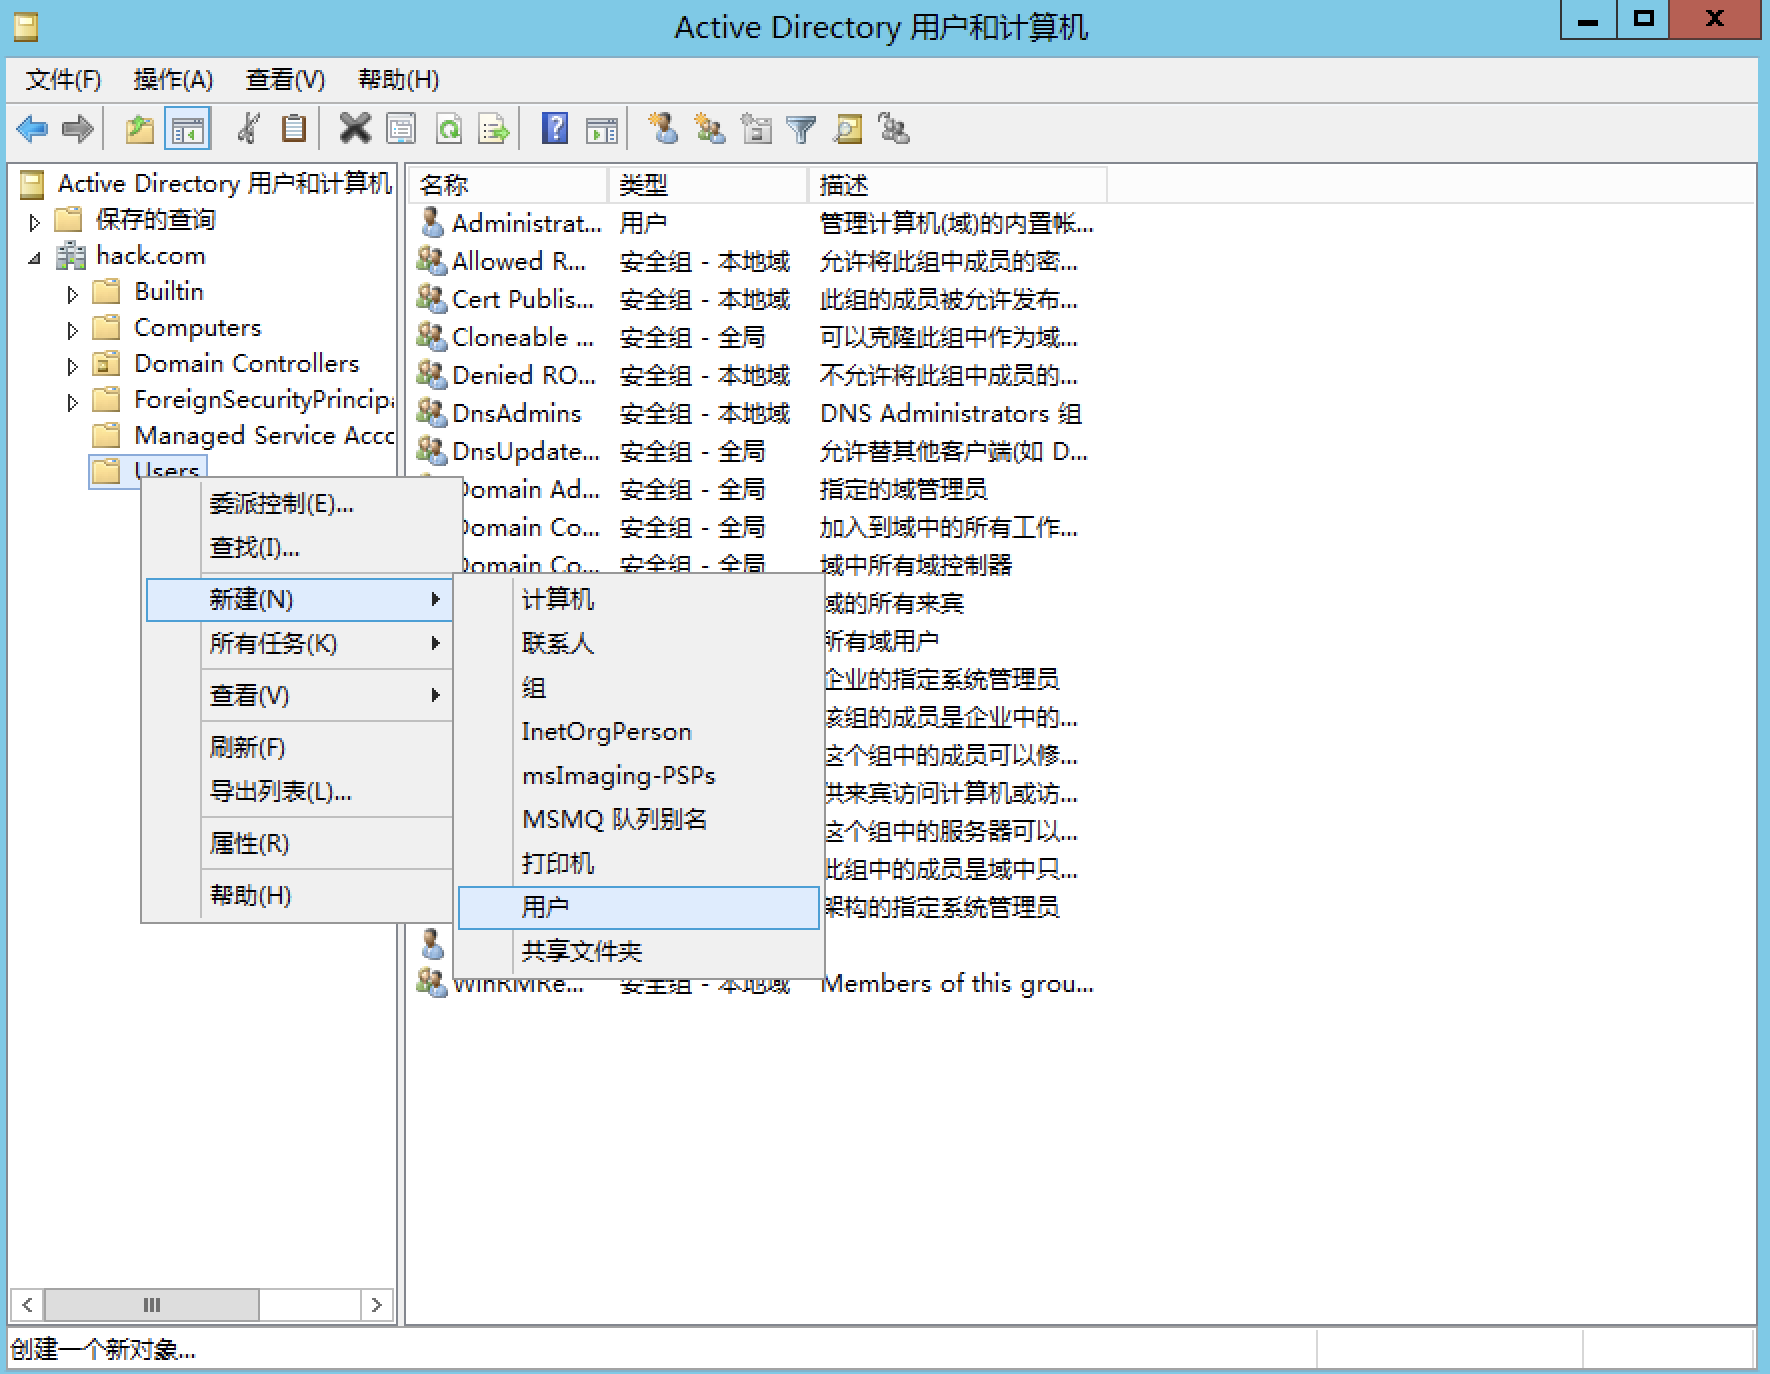Click the Refresh icon in toolbar
Viewport: 1770px width, 1374px height.
click(x=449, y=129)
